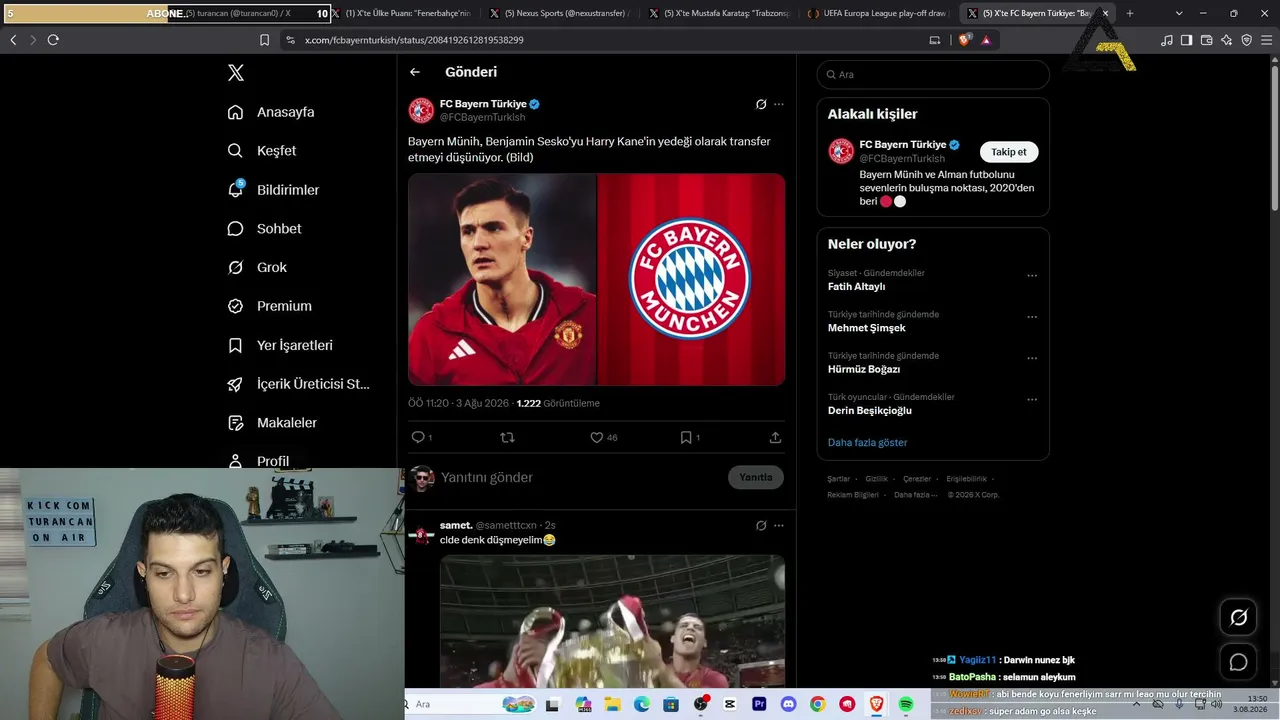Open the Brave VPN shield icon

click(x=1246, y=40)
